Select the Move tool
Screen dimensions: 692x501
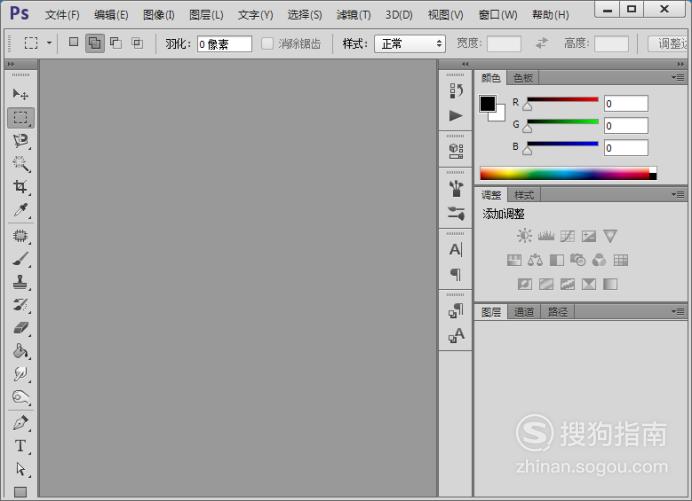[x=20, y=94]
